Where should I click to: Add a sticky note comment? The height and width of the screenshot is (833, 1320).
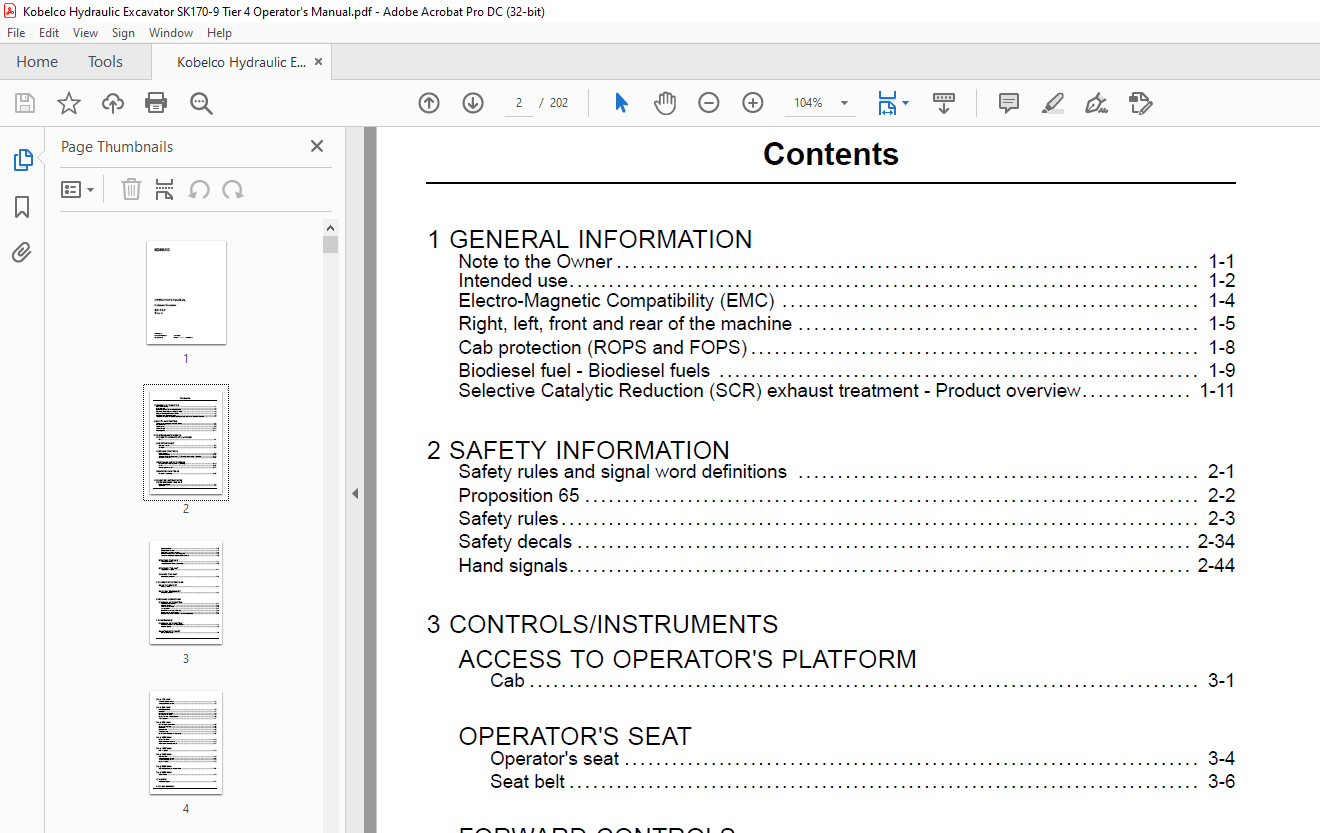[1009, 103]
